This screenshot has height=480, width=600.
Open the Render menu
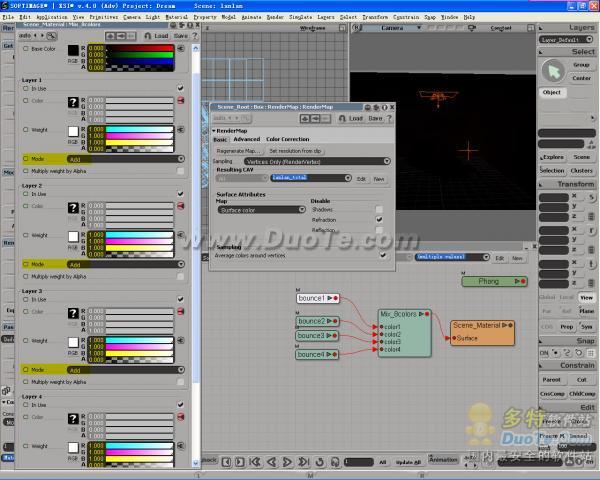pos(275,17)
